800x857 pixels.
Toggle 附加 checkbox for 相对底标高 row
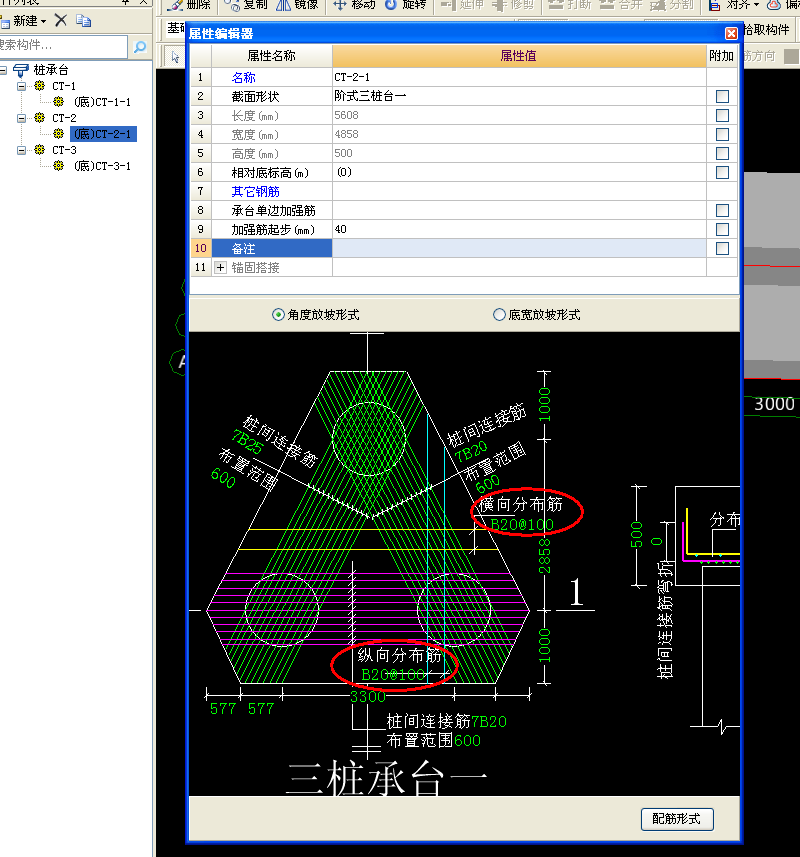coord(722,173)
